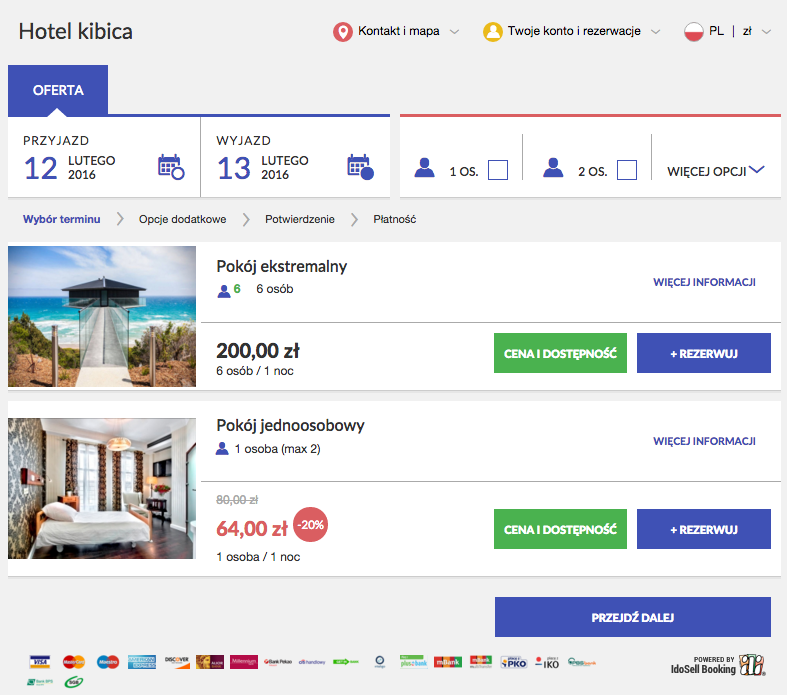Click the arrival date calendar icon

(x=171, y=166)
